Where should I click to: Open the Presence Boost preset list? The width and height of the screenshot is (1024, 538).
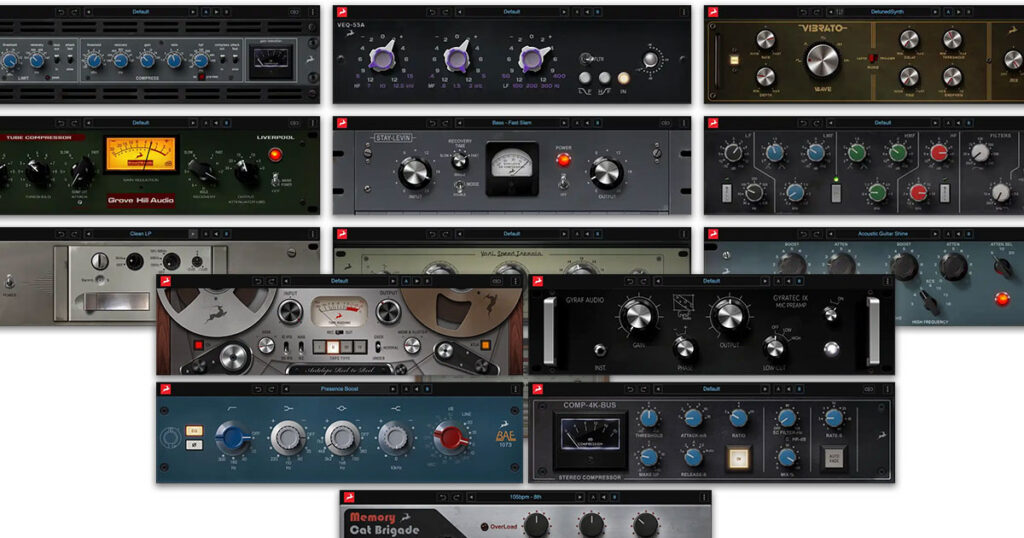[x=340, y=389]
